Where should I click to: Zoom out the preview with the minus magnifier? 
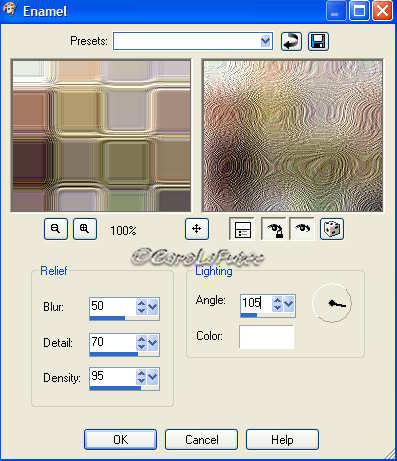click(56, 229)
